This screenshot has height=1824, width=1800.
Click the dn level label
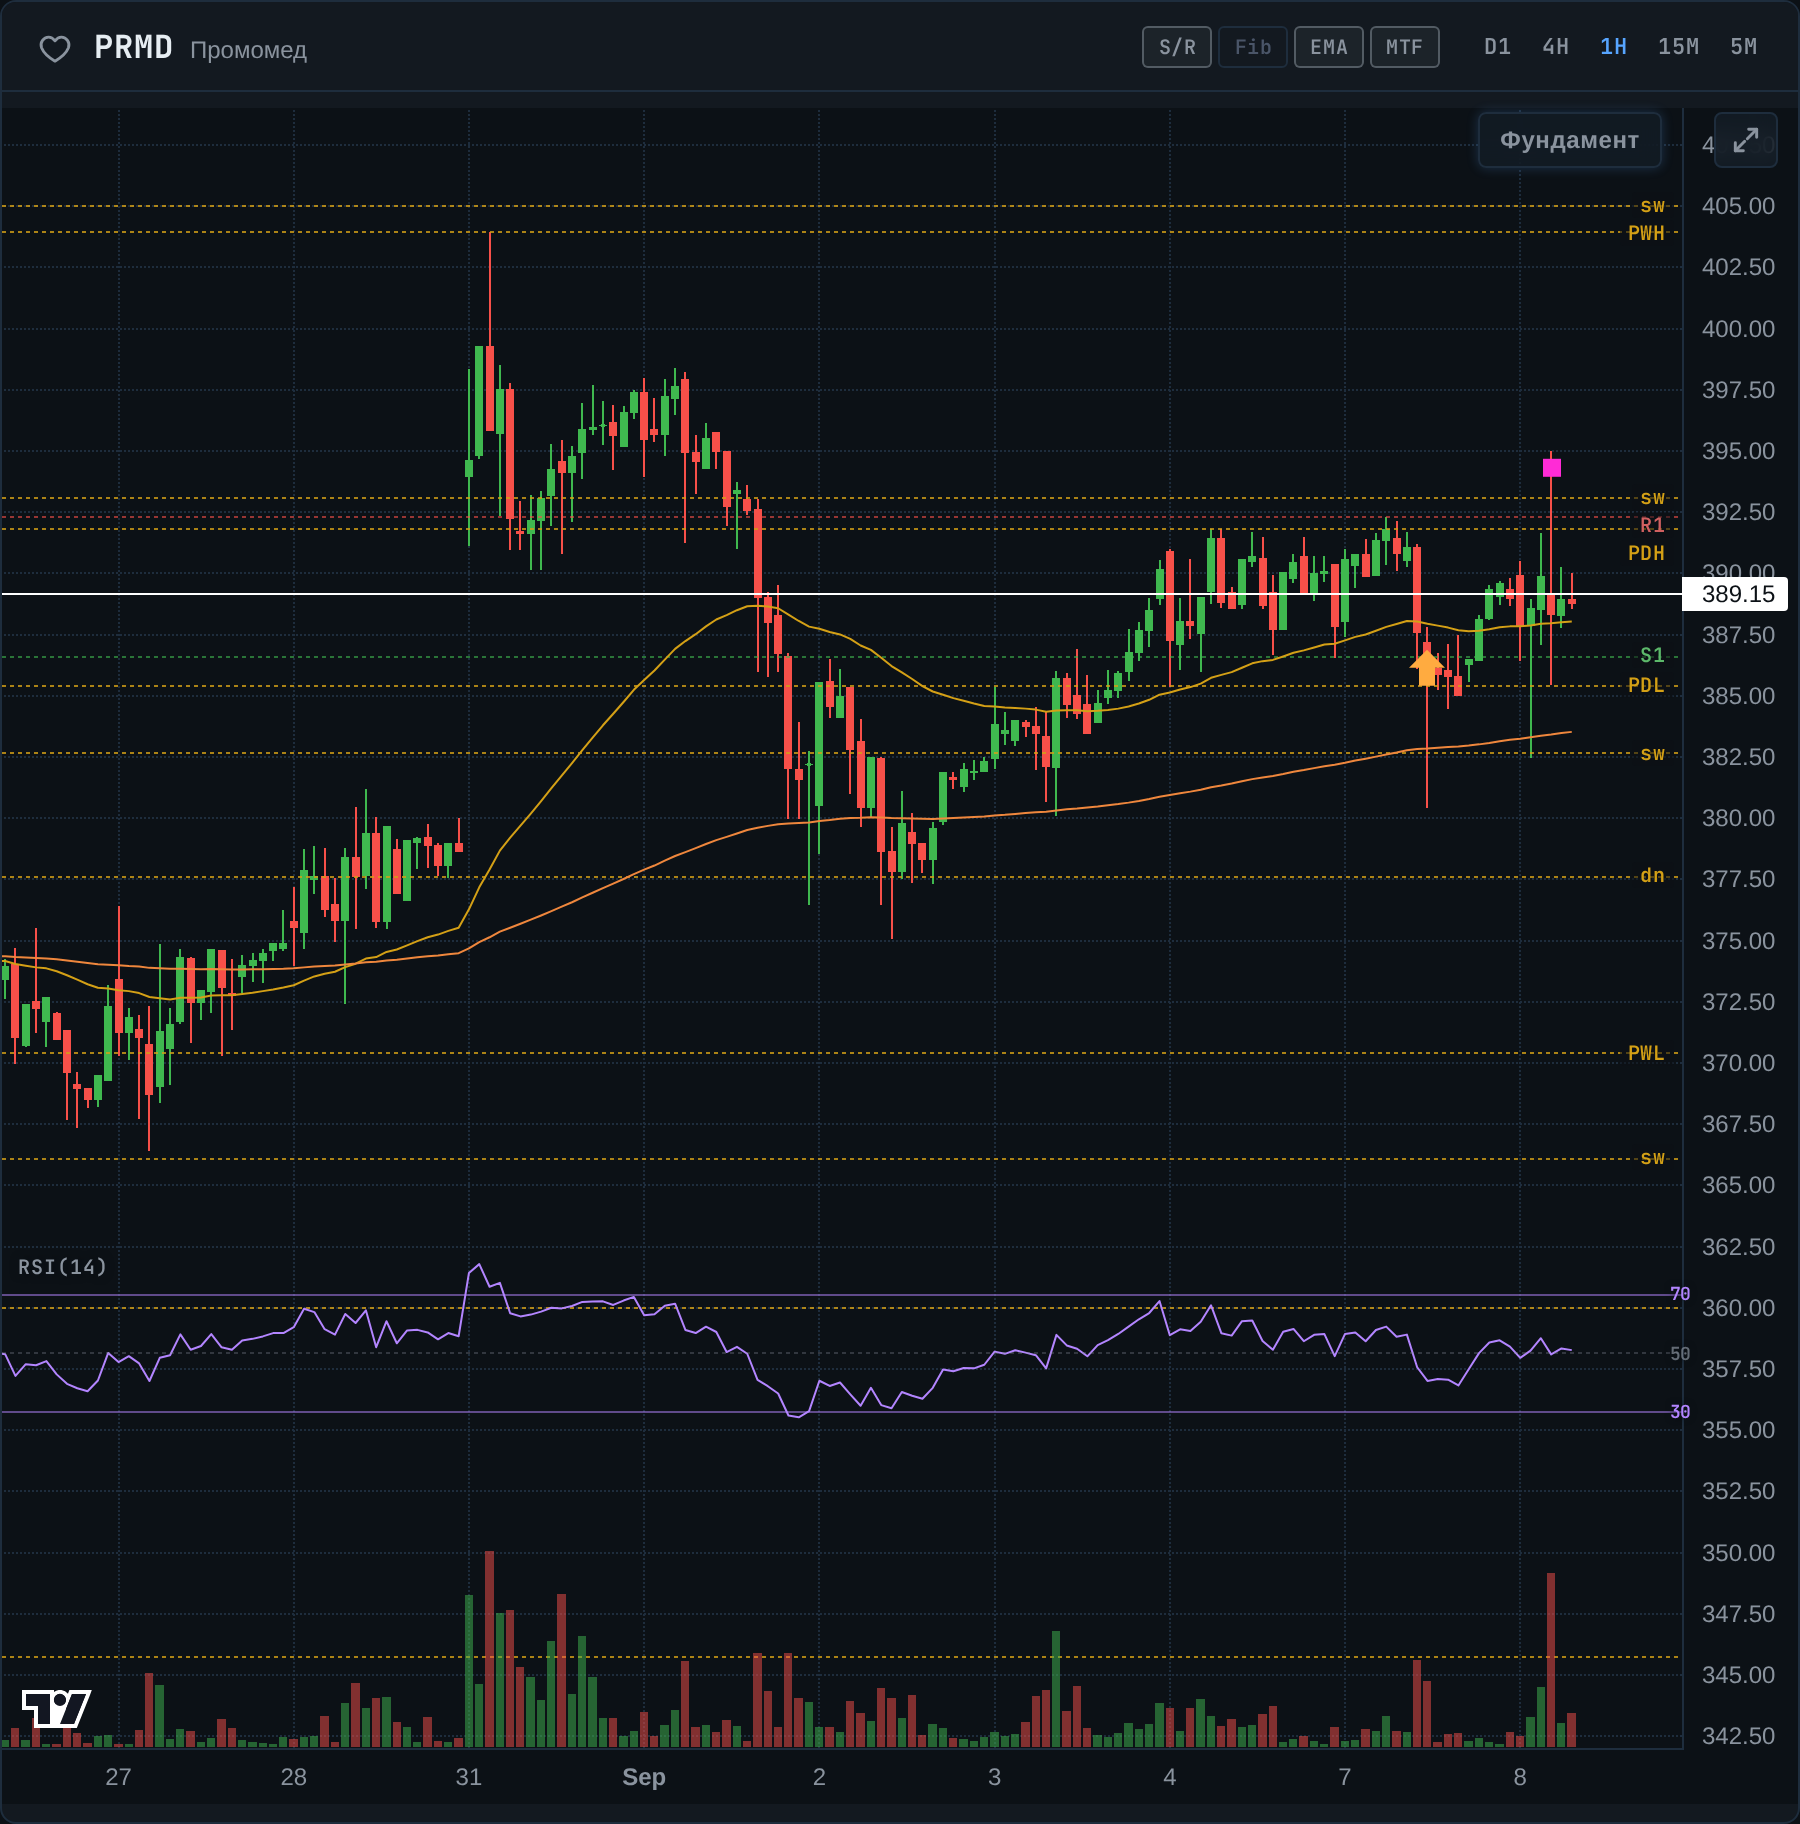[1653, 876]
